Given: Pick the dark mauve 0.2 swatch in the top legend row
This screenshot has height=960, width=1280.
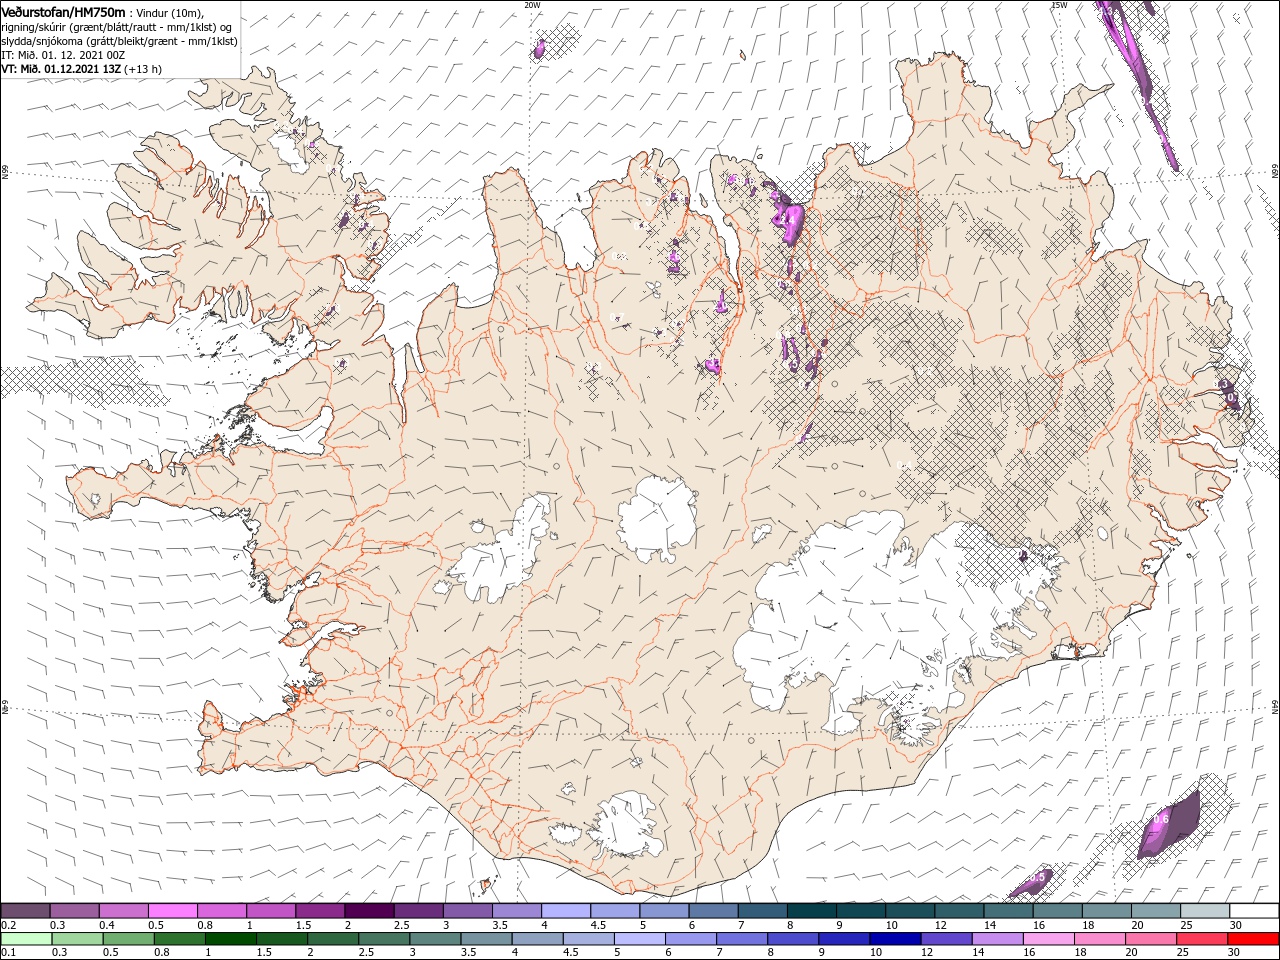Looking at the screenshot, I should click(x=25, y=910).
